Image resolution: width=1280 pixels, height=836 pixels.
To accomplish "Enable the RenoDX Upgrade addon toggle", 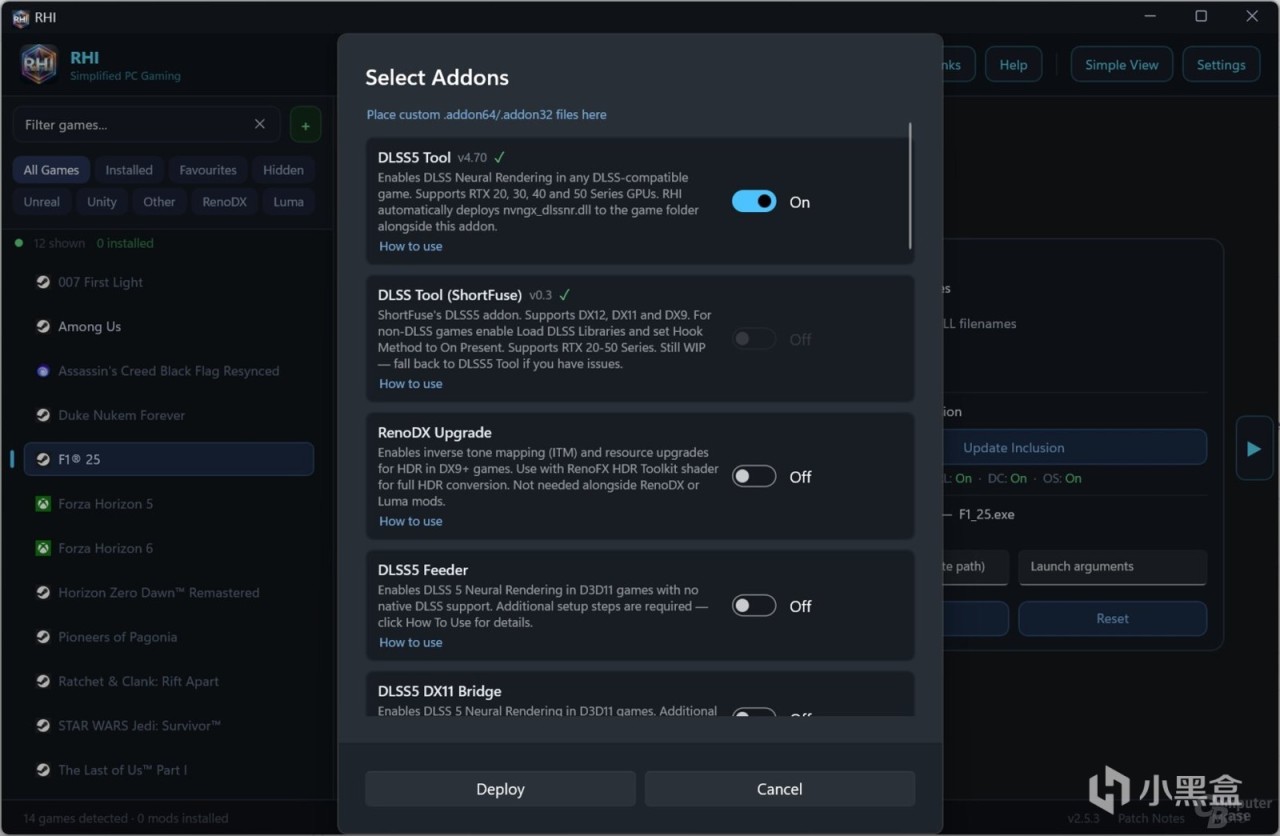I will click(x=754, y=477).
